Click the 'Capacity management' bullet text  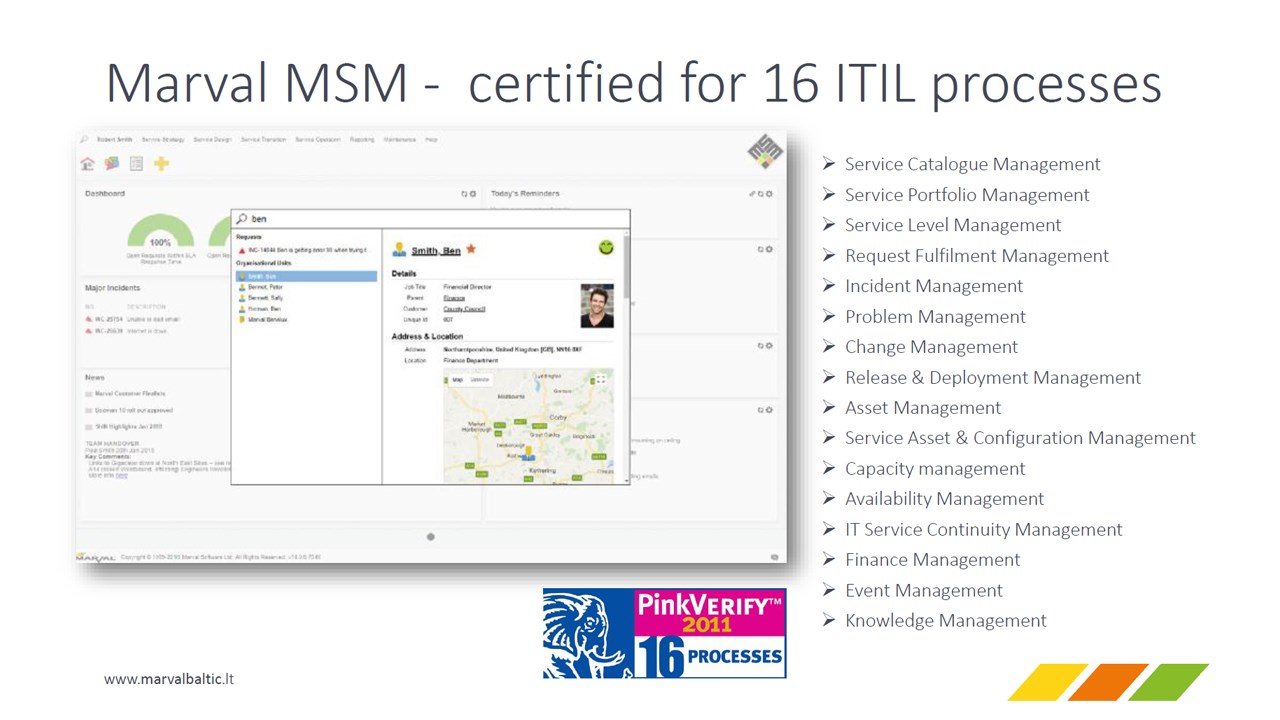(935, 469)
